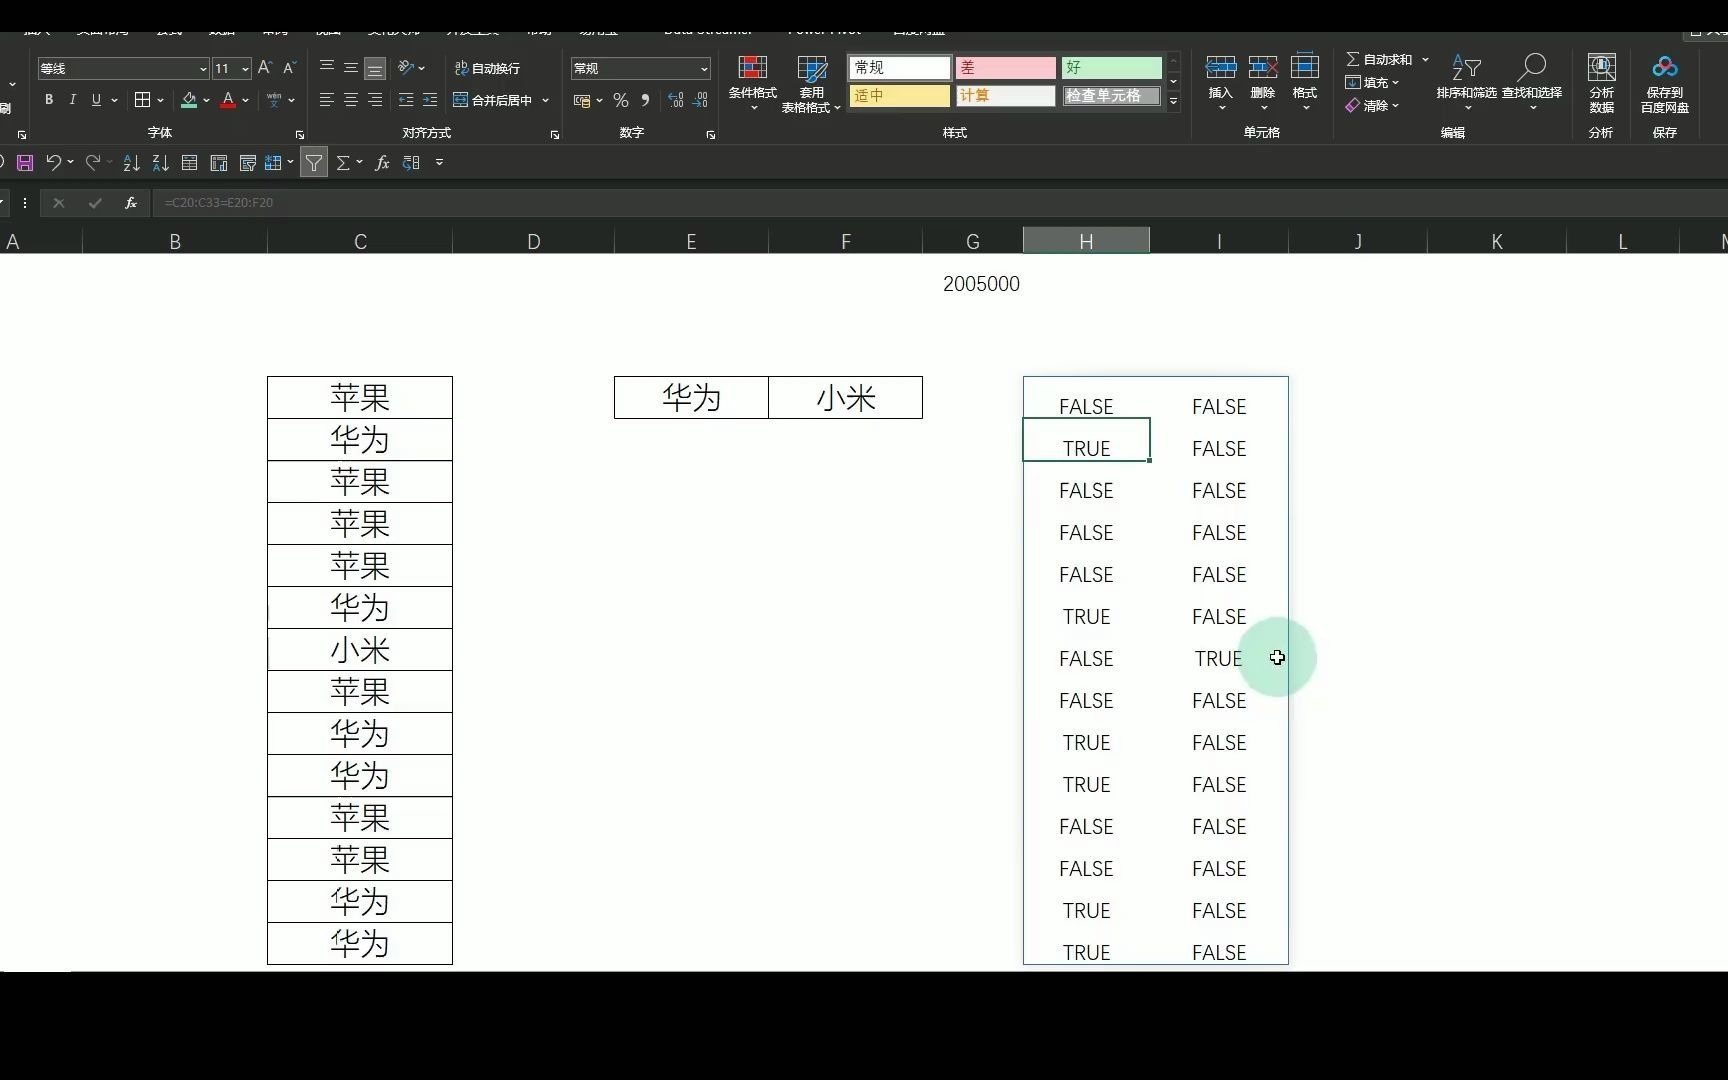Toggle the Filter button in quick toolbar
The height and width of the screenshot is (1080, 1728).
tap(314, 162)
